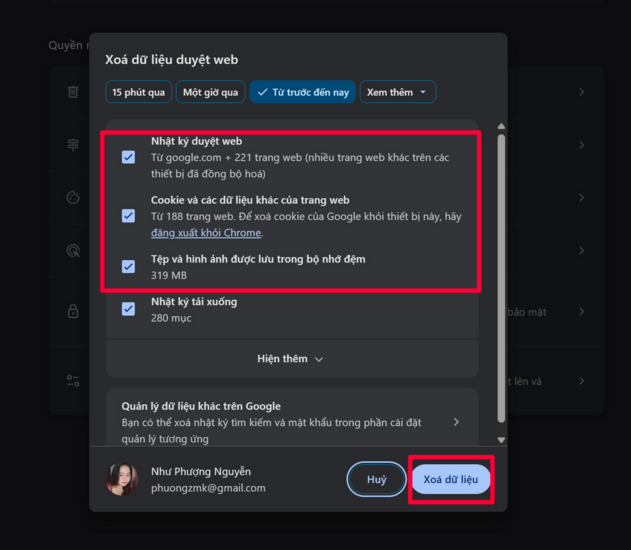This screenshot has width=631, height=550.
Task: Click the trash icon in background settings
Action: pos(73,92)
